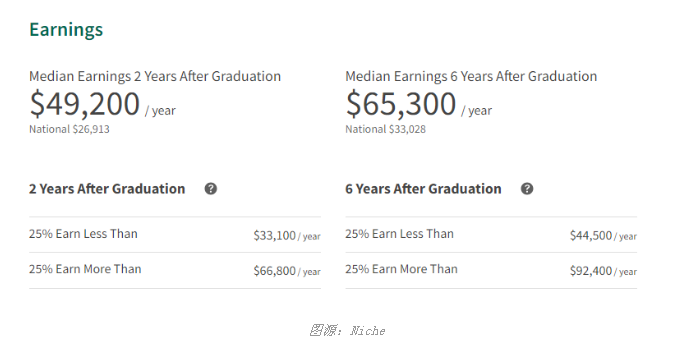This screenshot has height=363, width=692.
Task: Select 25% Earn More Than row under 2 Years
Action: coord(175,270)
